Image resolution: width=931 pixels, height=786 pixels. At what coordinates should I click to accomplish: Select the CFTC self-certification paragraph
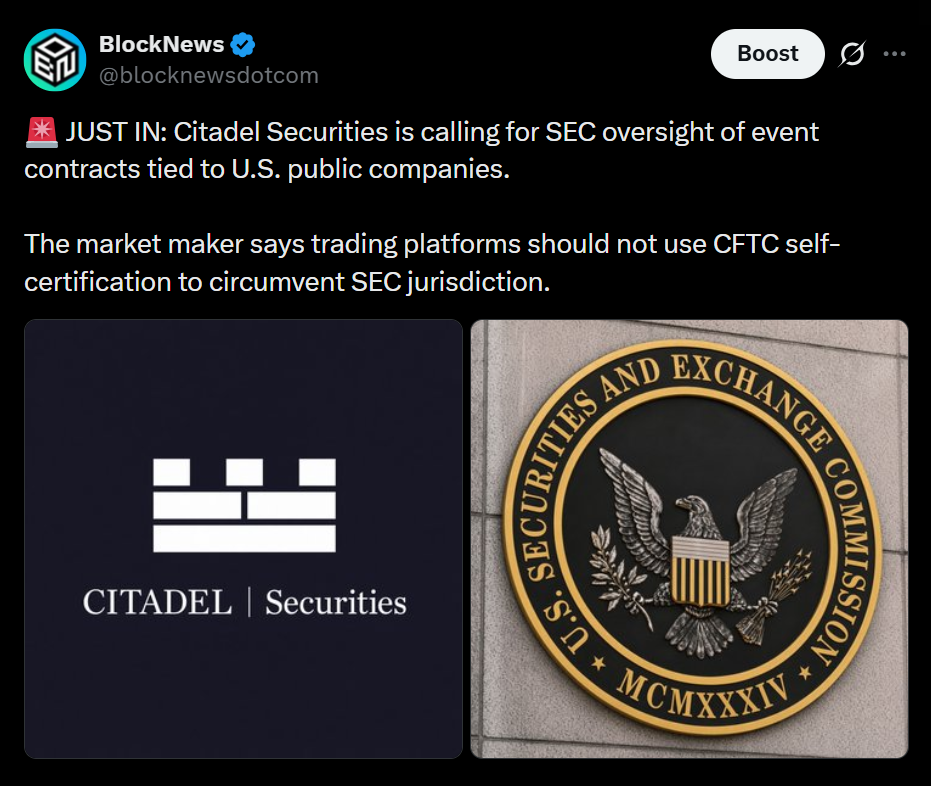(432, 262)
